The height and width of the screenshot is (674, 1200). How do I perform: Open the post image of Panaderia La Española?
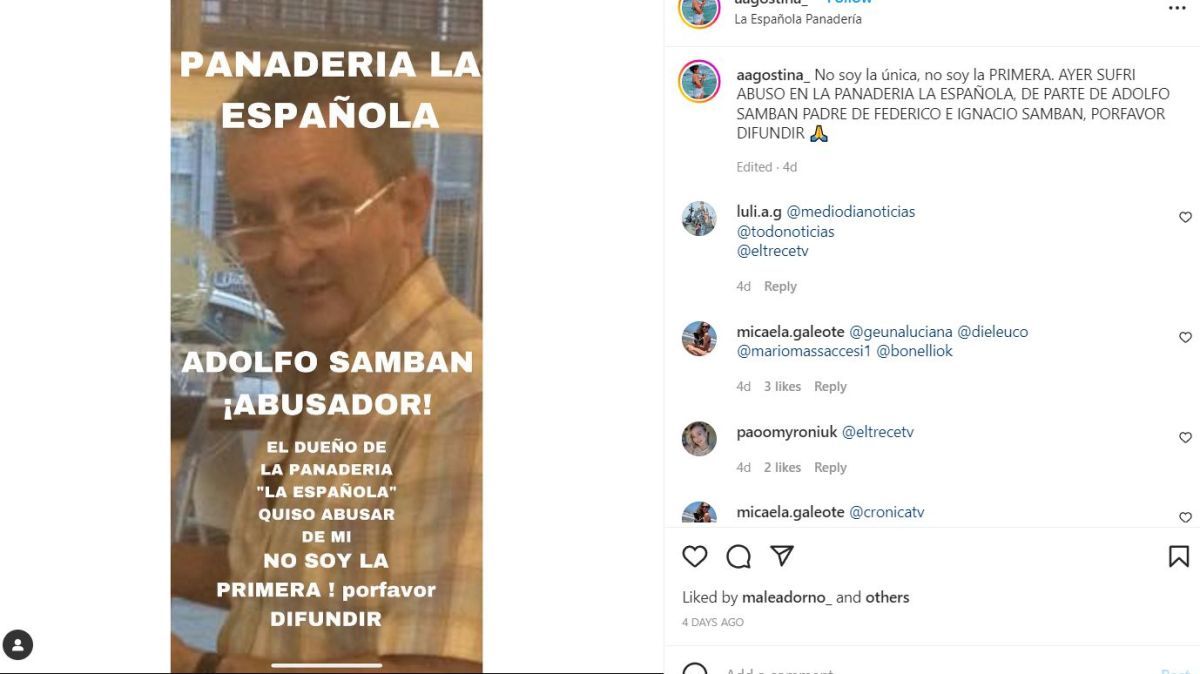pos(327,337)
